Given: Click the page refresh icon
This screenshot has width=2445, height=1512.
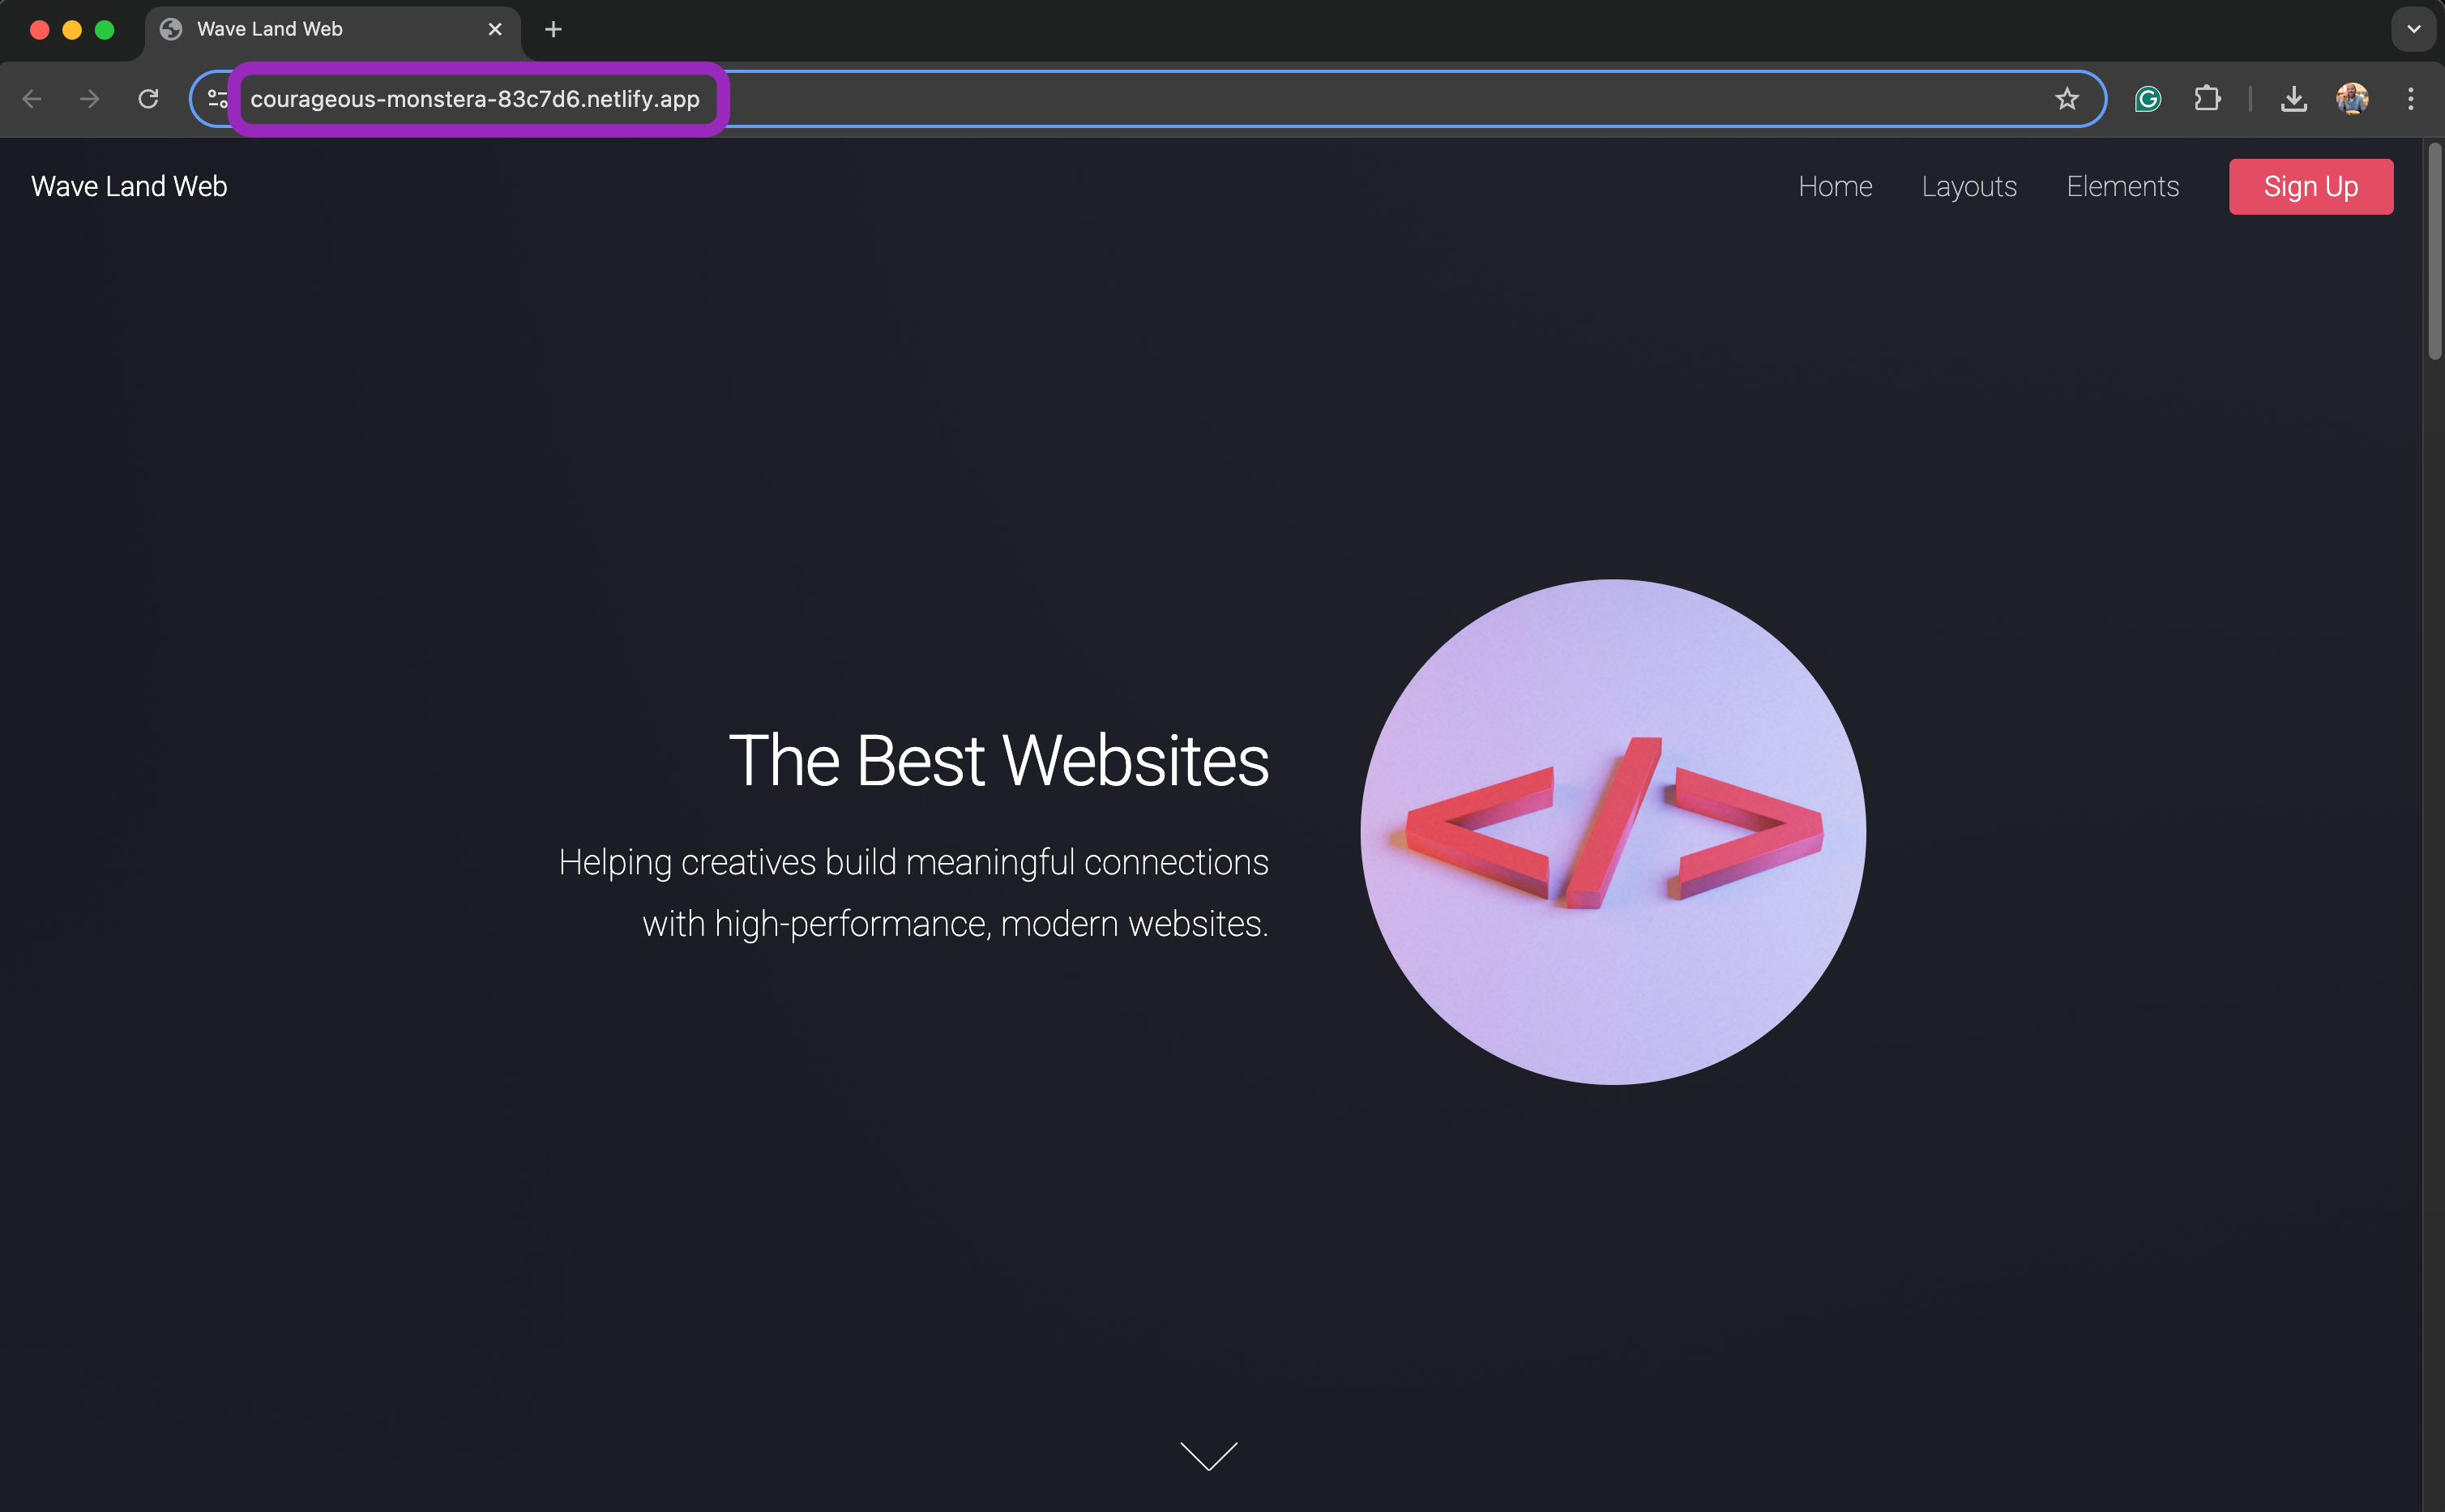Looking at the screenshot, I should click(x=150, y=98).
